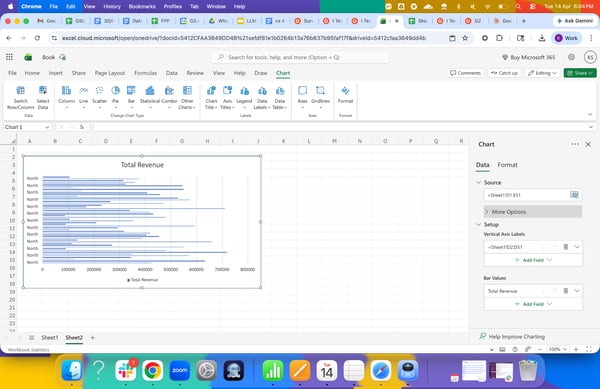Open the Review ribbon tab
This screenshot has height=389, width=600.
195,73
